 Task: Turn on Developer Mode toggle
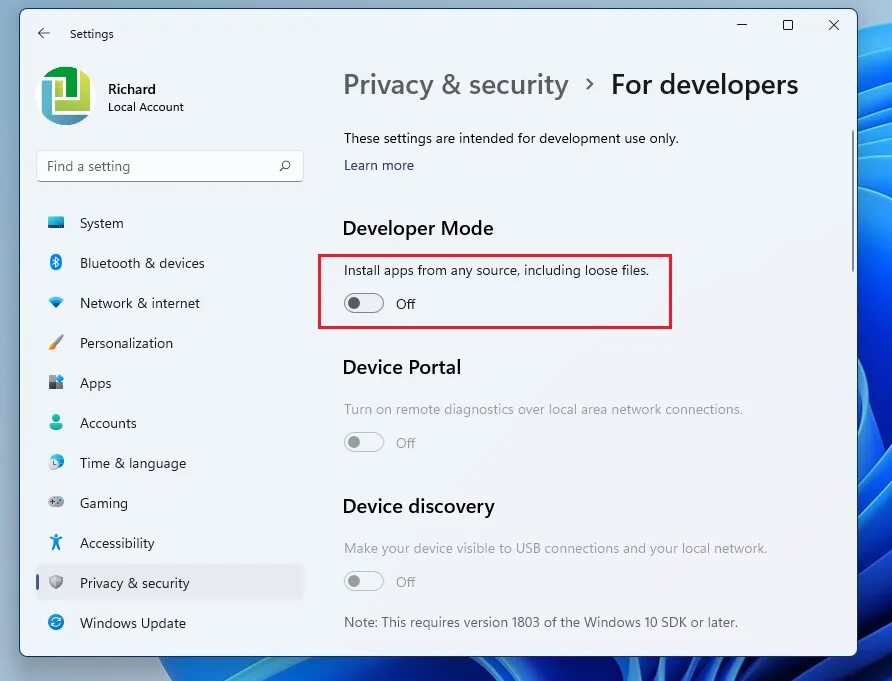coord(364,303)
